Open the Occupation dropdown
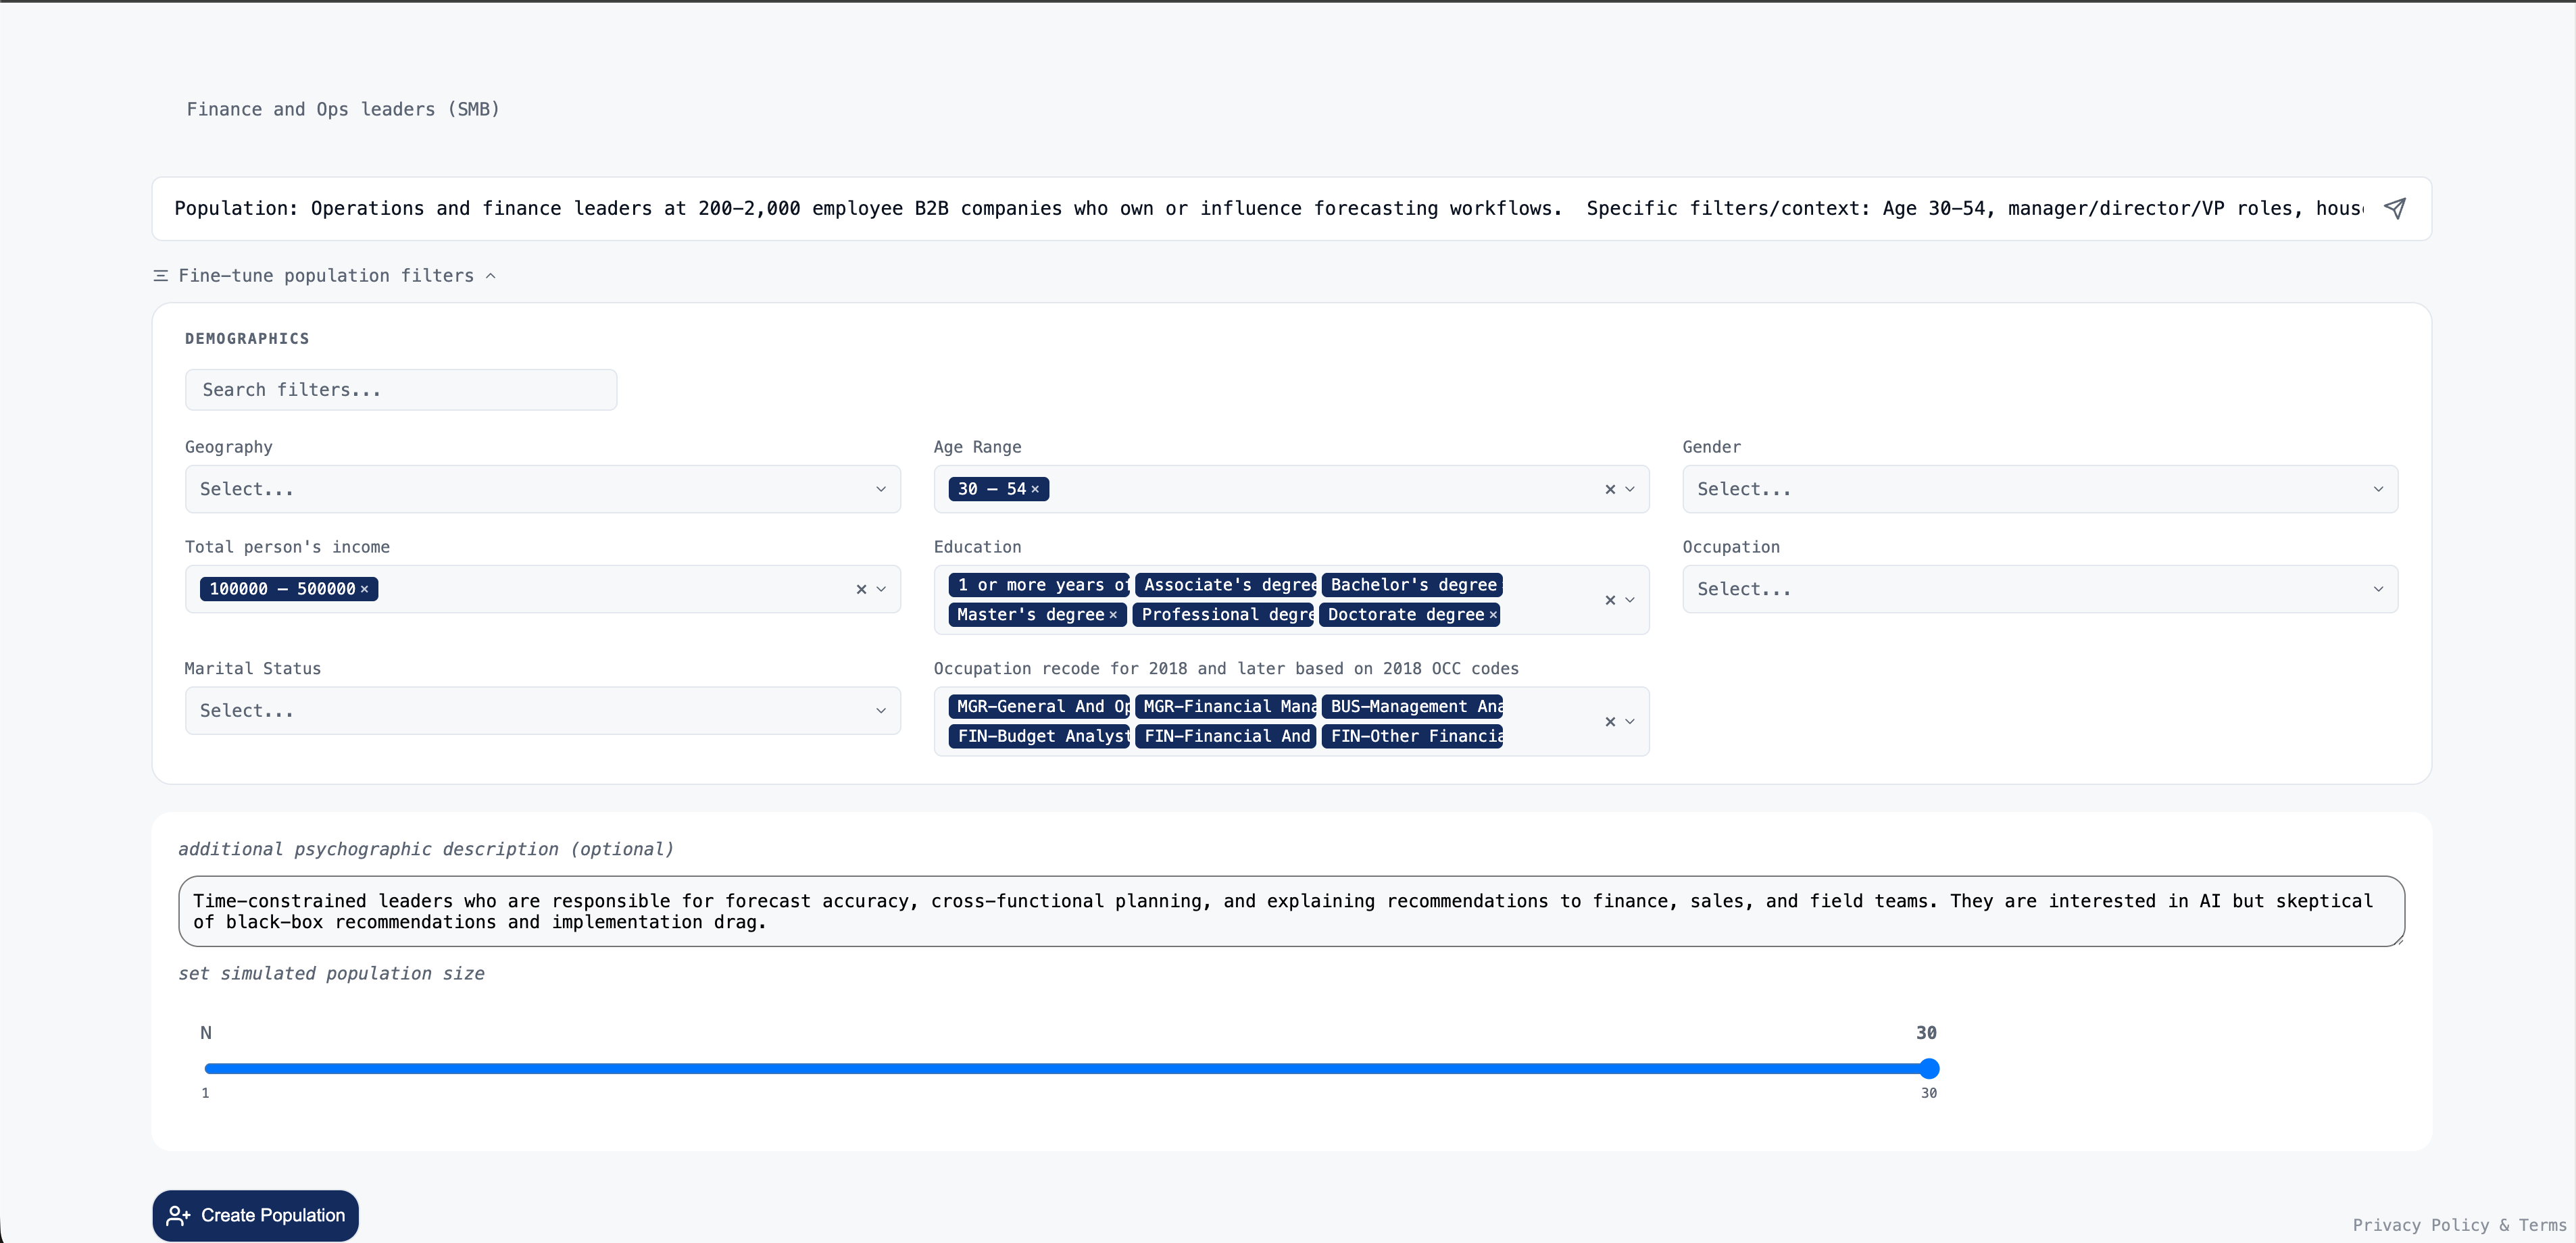Image resolution: width=2576 pixels, height=1243 pixels. [2039, 589]
